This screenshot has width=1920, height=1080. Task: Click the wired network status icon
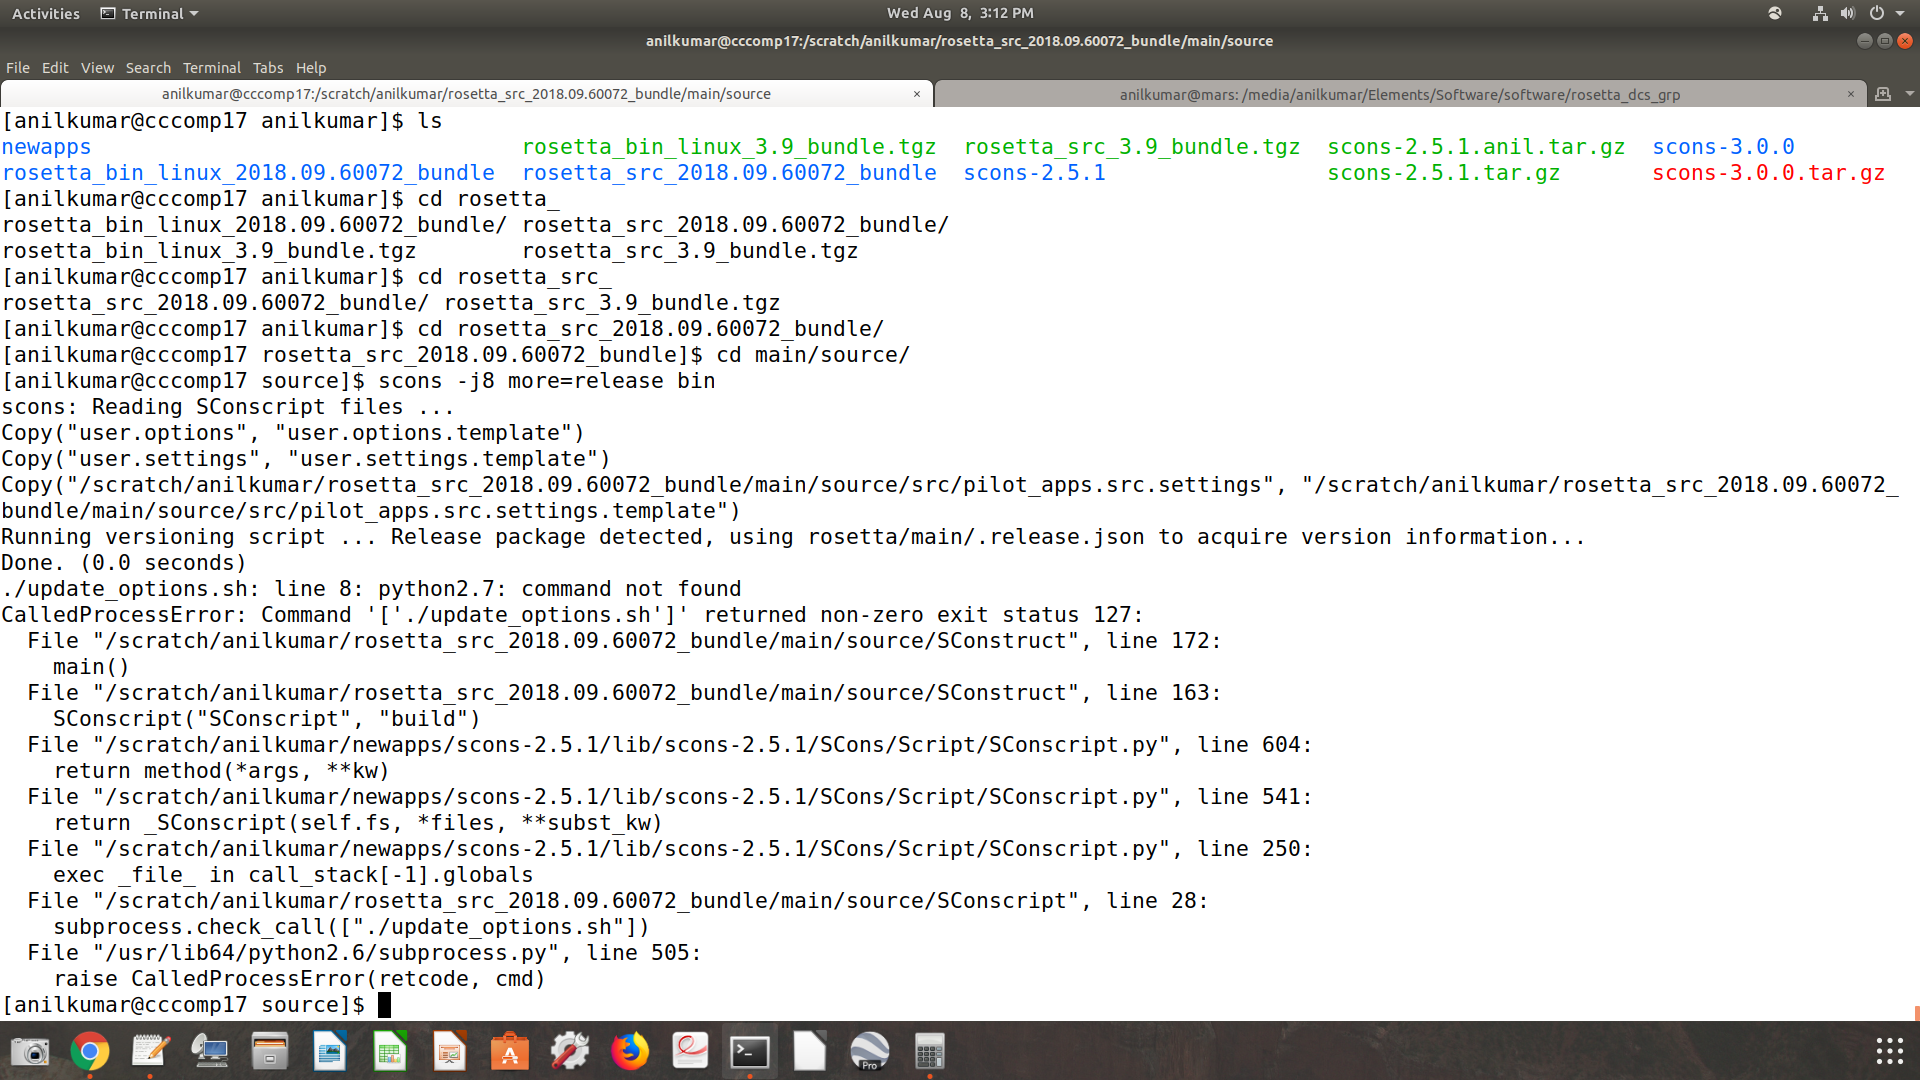[x=1820, y=14]
